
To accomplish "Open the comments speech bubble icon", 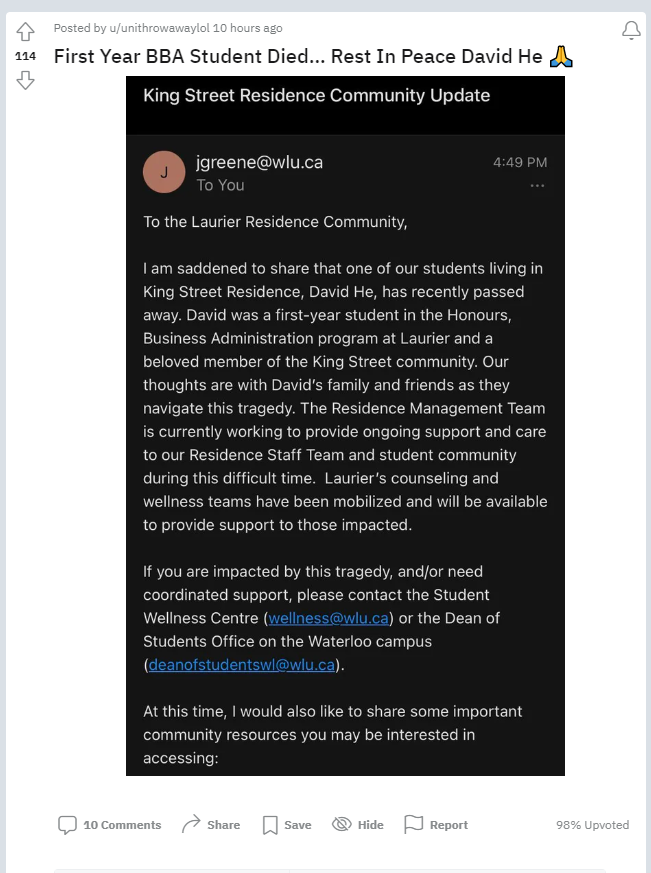I will [x=67, y=825].
